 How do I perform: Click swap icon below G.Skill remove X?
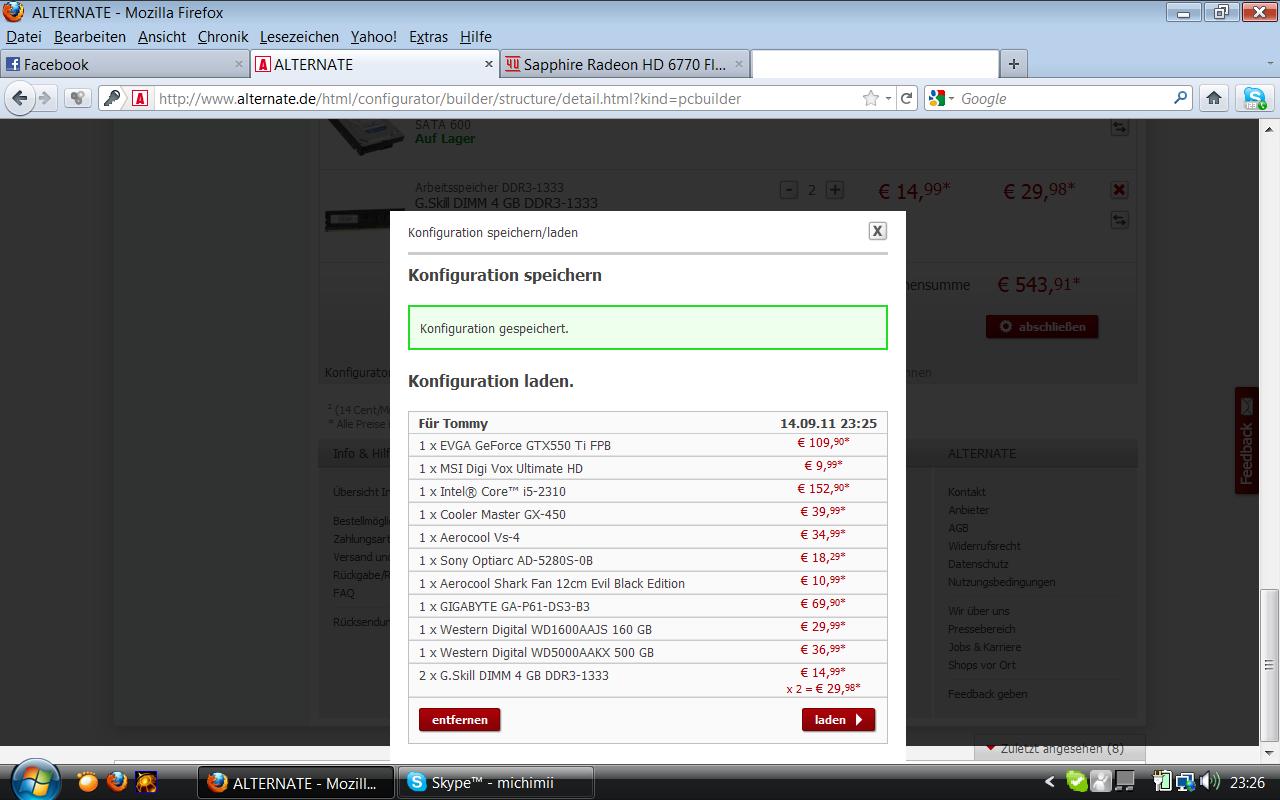click(1119, 220)
